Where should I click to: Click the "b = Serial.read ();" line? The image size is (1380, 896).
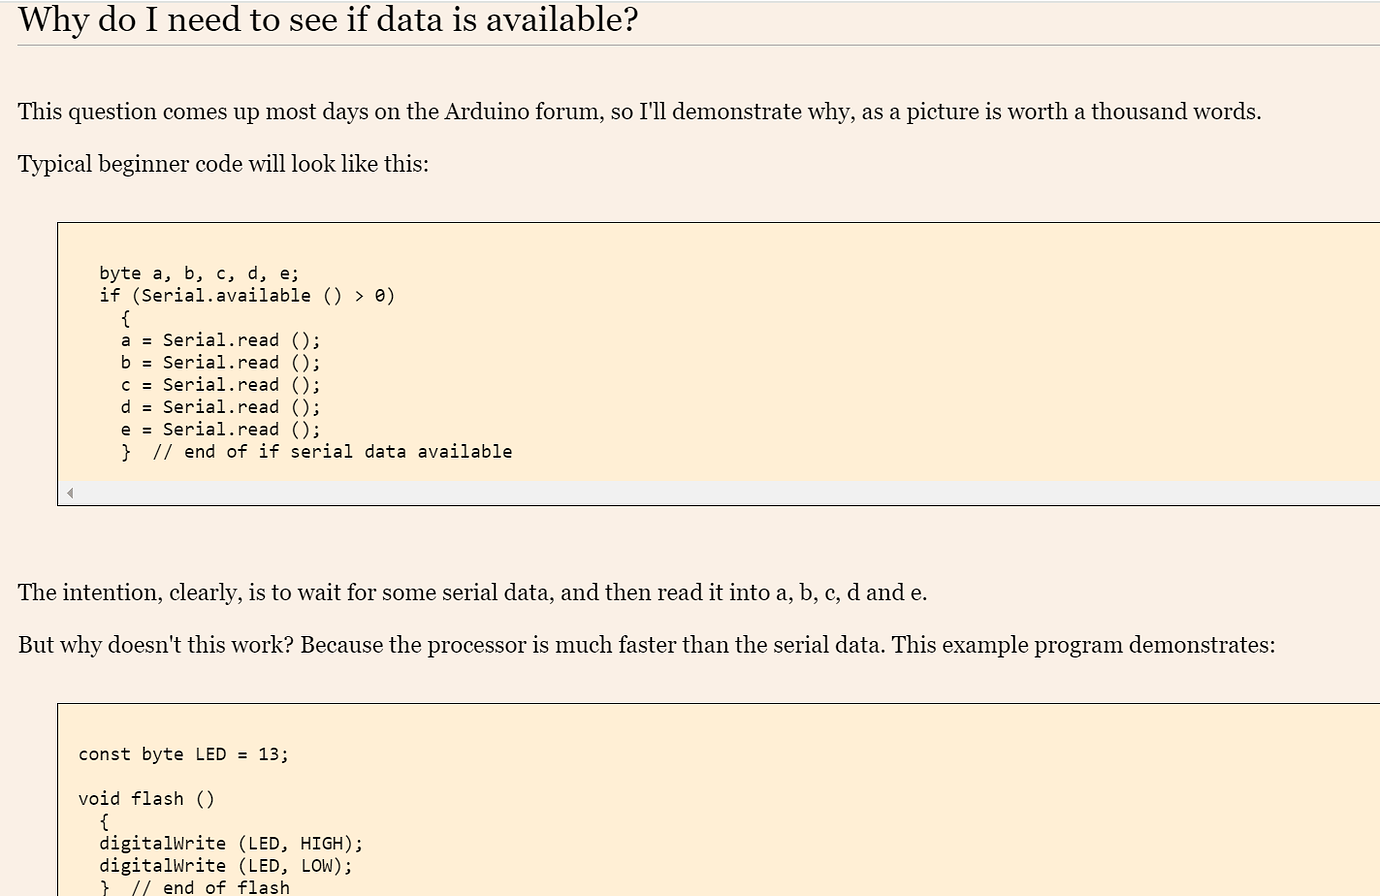pos(220,362)
